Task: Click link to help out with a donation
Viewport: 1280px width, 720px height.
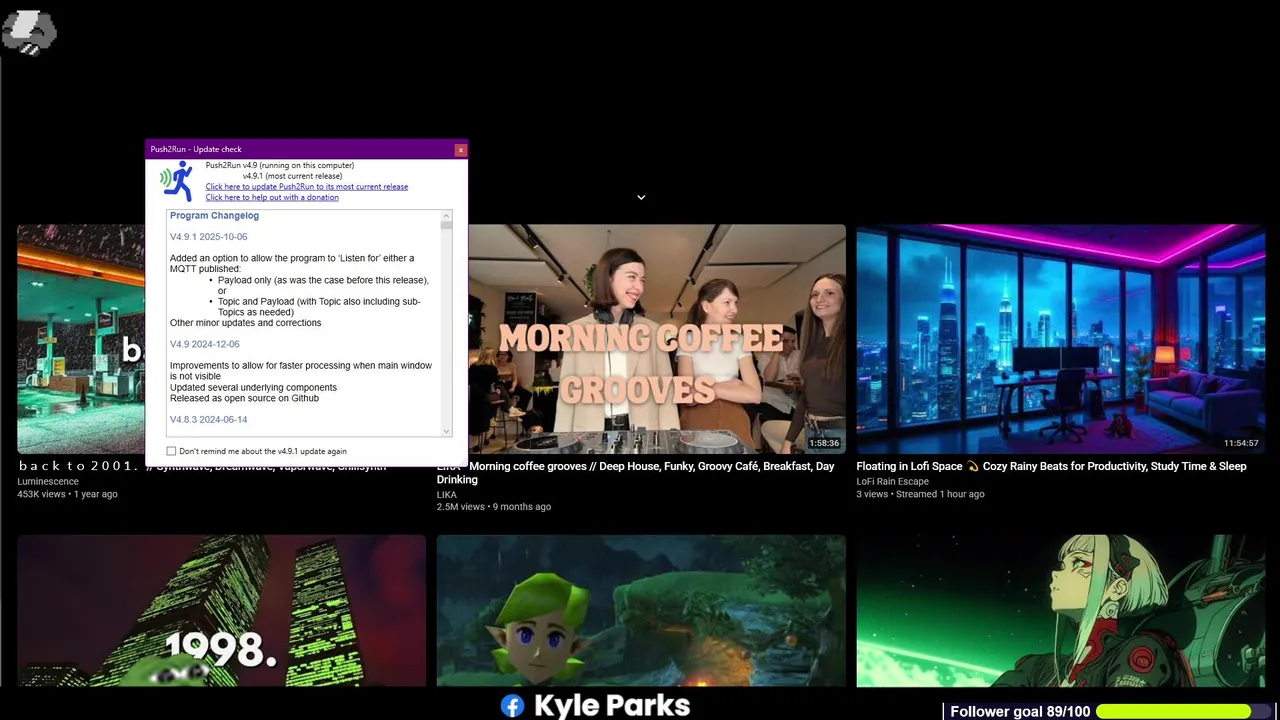Action: point(272,197)
